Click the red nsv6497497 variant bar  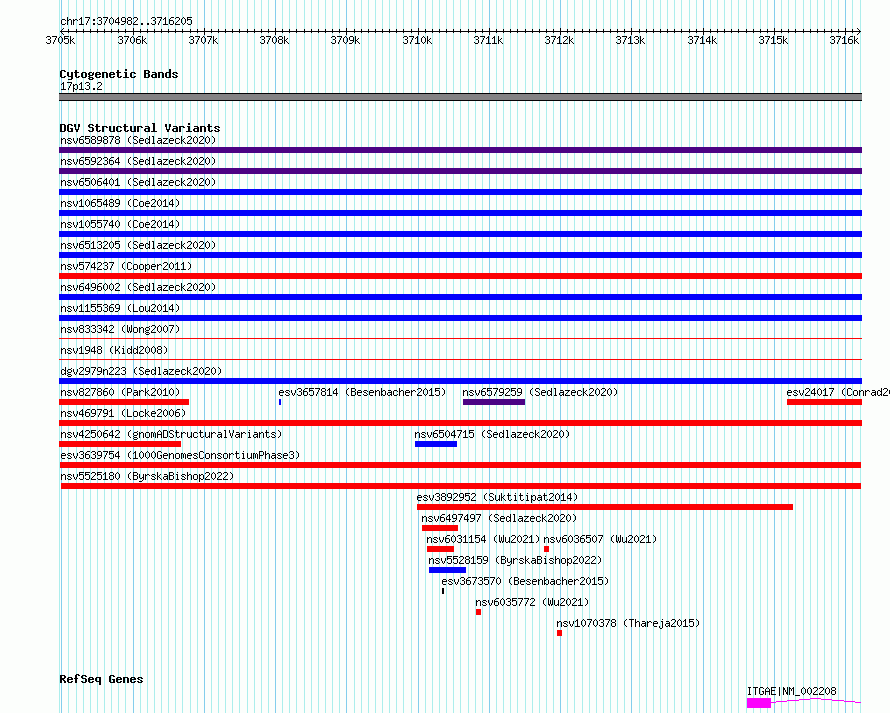pos(440,528)
